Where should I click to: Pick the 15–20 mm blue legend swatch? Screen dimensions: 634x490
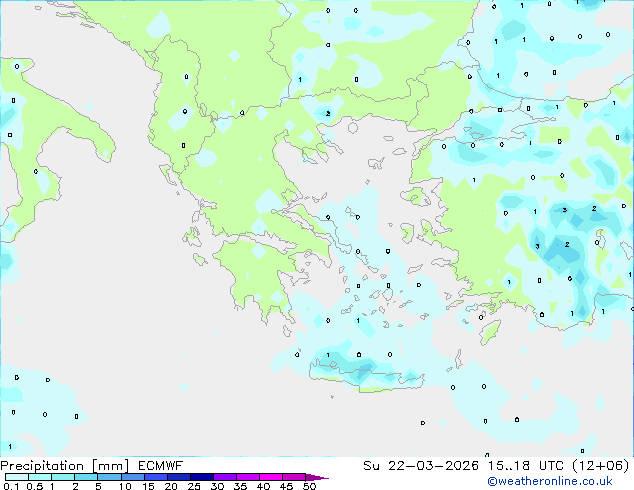[156, 477]
